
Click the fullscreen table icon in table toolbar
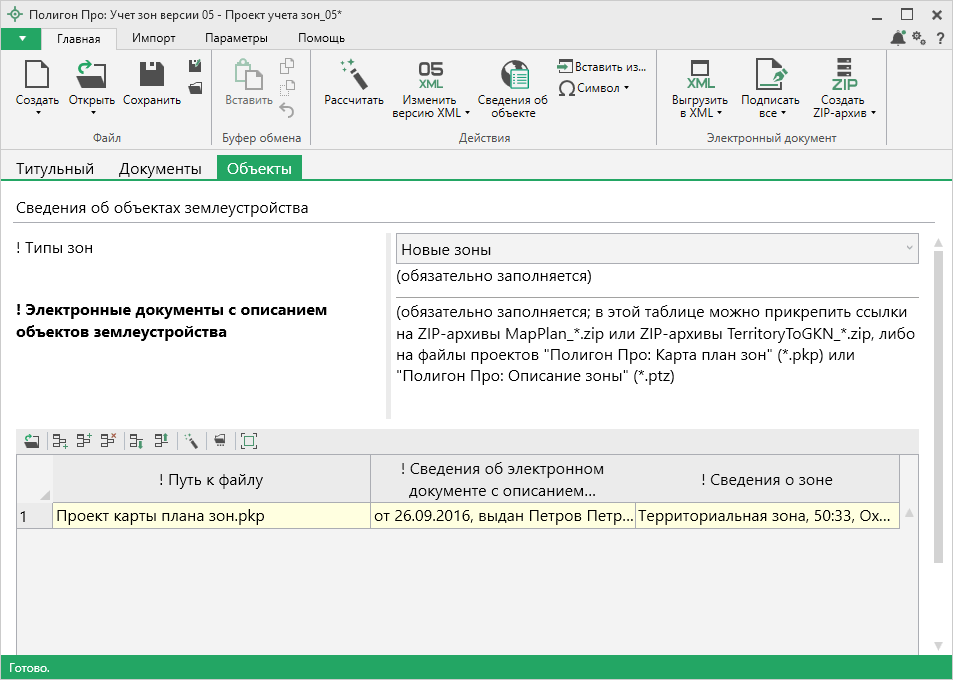coord(249,440)
